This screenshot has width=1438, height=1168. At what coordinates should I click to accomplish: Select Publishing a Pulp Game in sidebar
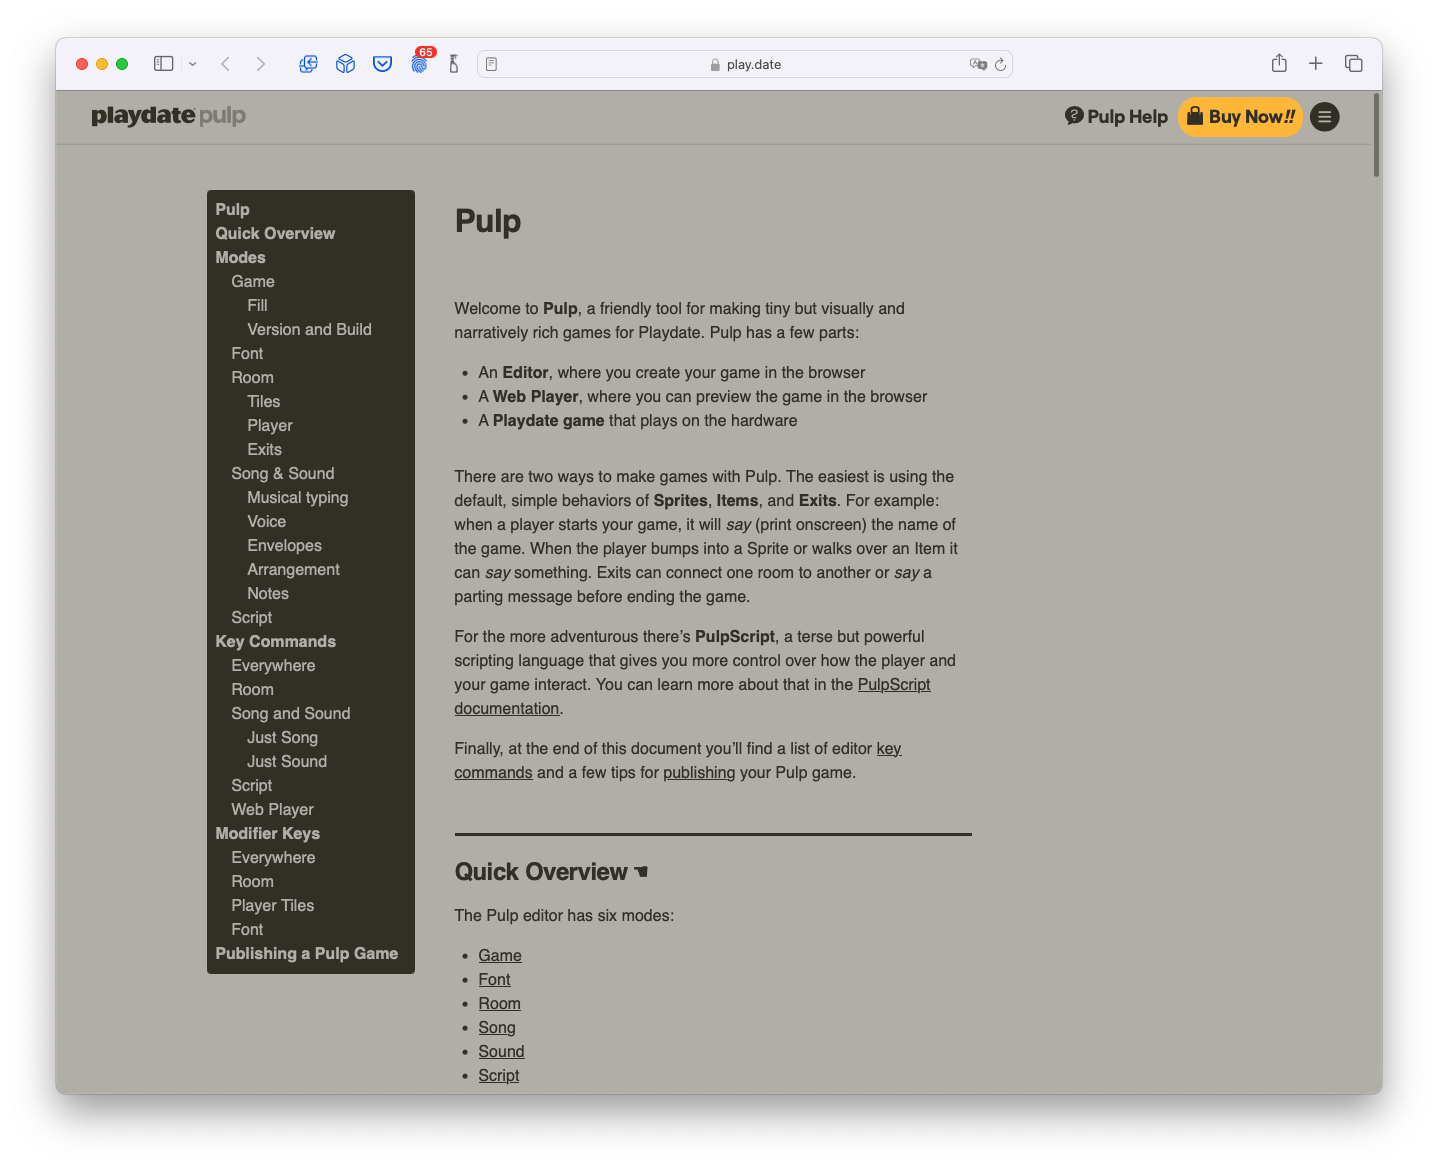coord(307,953)
